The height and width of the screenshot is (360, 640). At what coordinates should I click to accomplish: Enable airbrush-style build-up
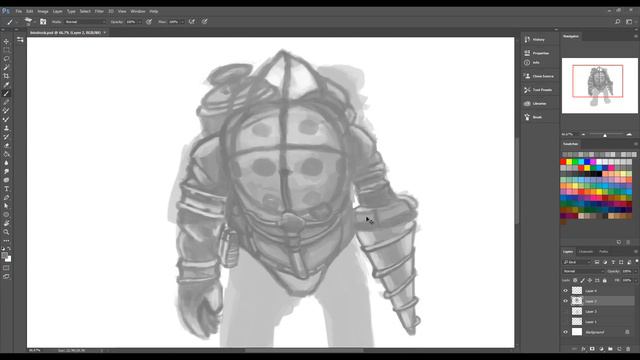(192, 22)
